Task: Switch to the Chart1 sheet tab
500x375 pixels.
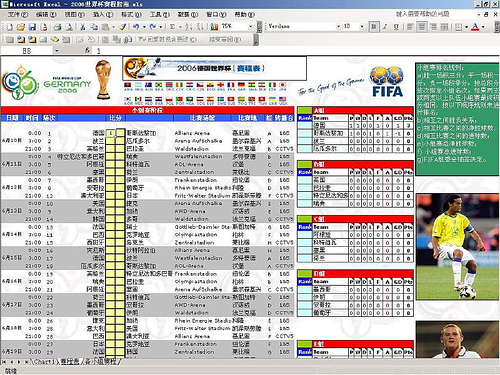Action: (x=44, y=361)
